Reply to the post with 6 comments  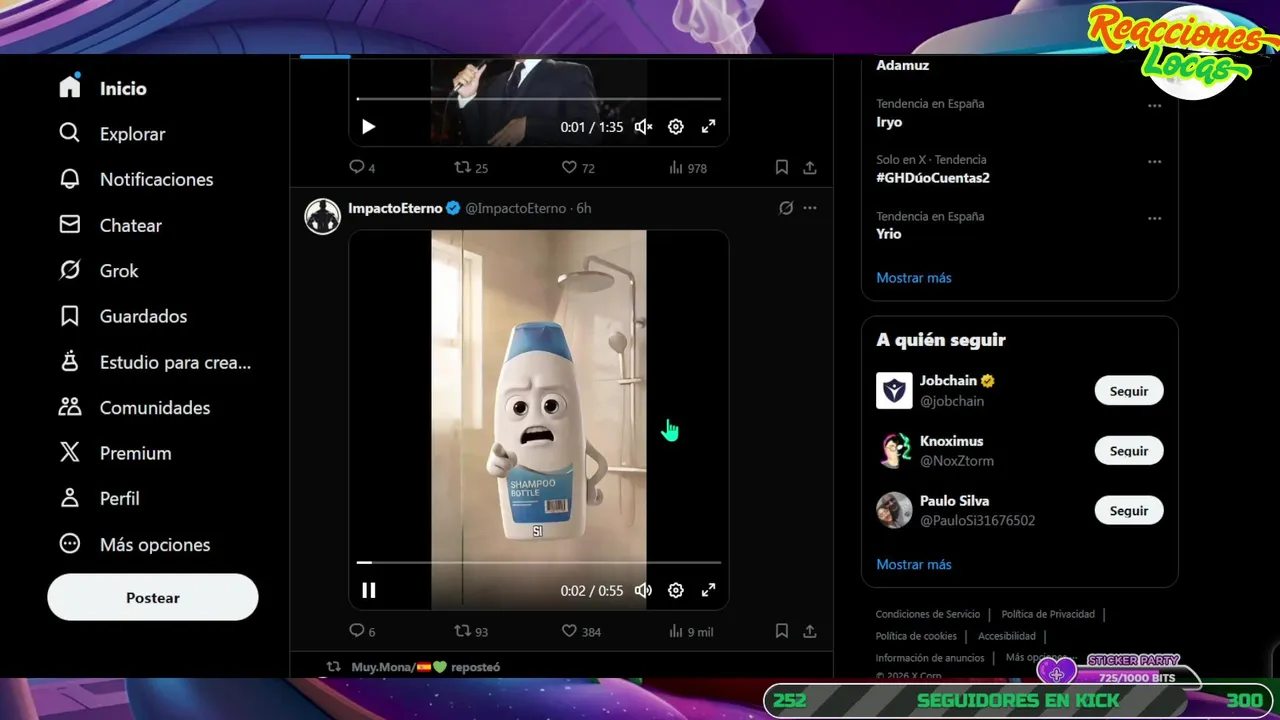(362, 632)
